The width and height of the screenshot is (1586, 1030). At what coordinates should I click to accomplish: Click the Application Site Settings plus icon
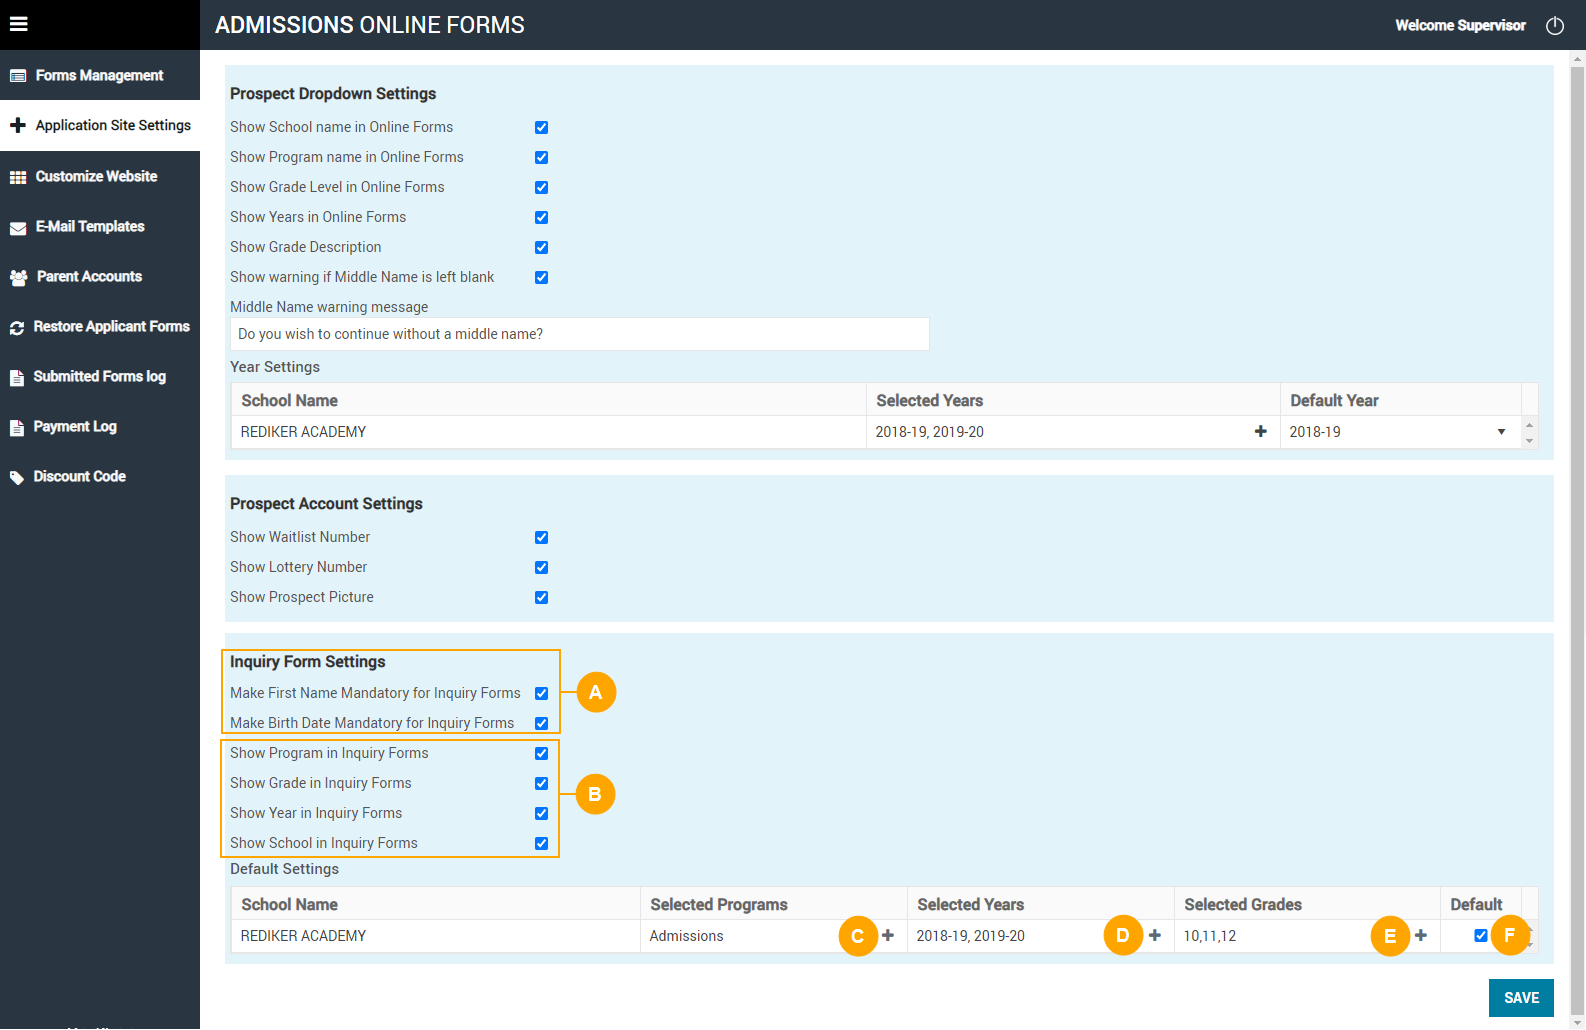(x=18, y=126)
